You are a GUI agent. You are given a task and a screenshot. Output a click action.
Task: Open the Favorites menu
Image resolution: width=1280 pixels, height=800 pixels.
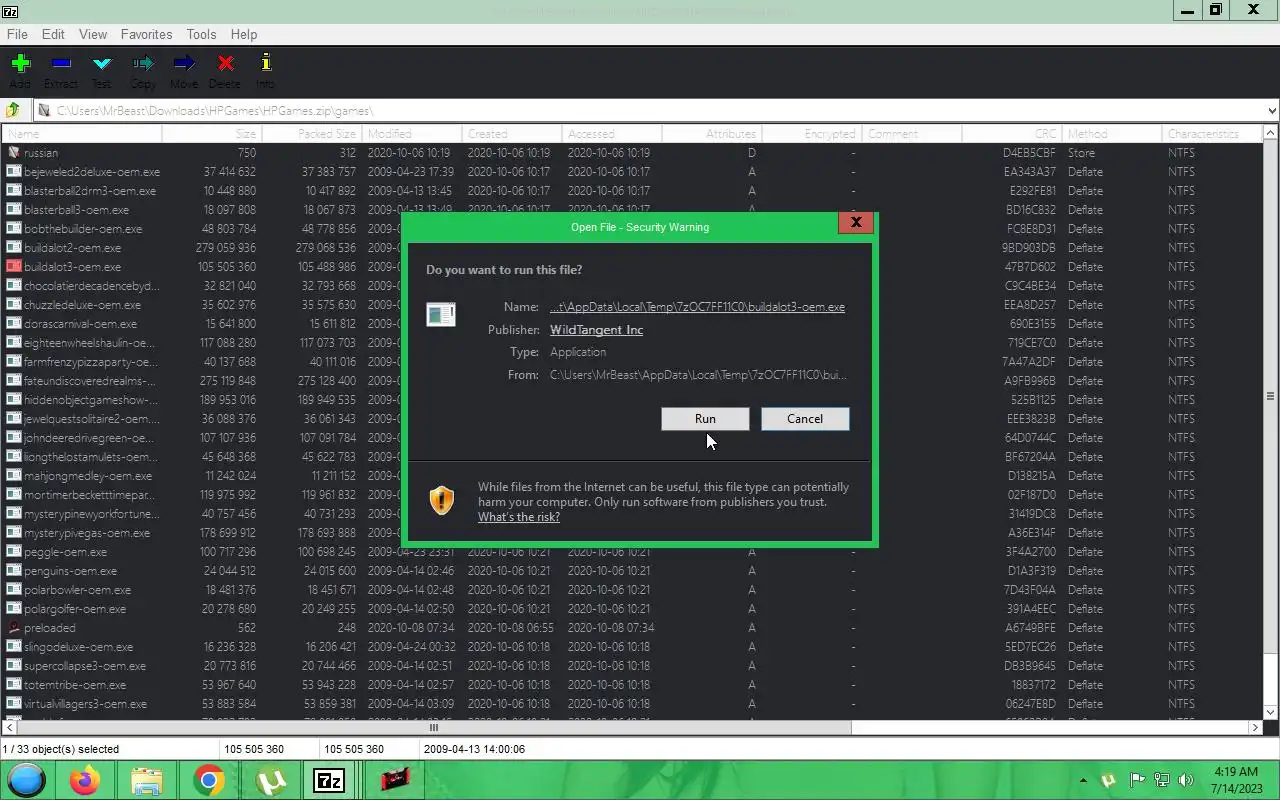[146, 34]
